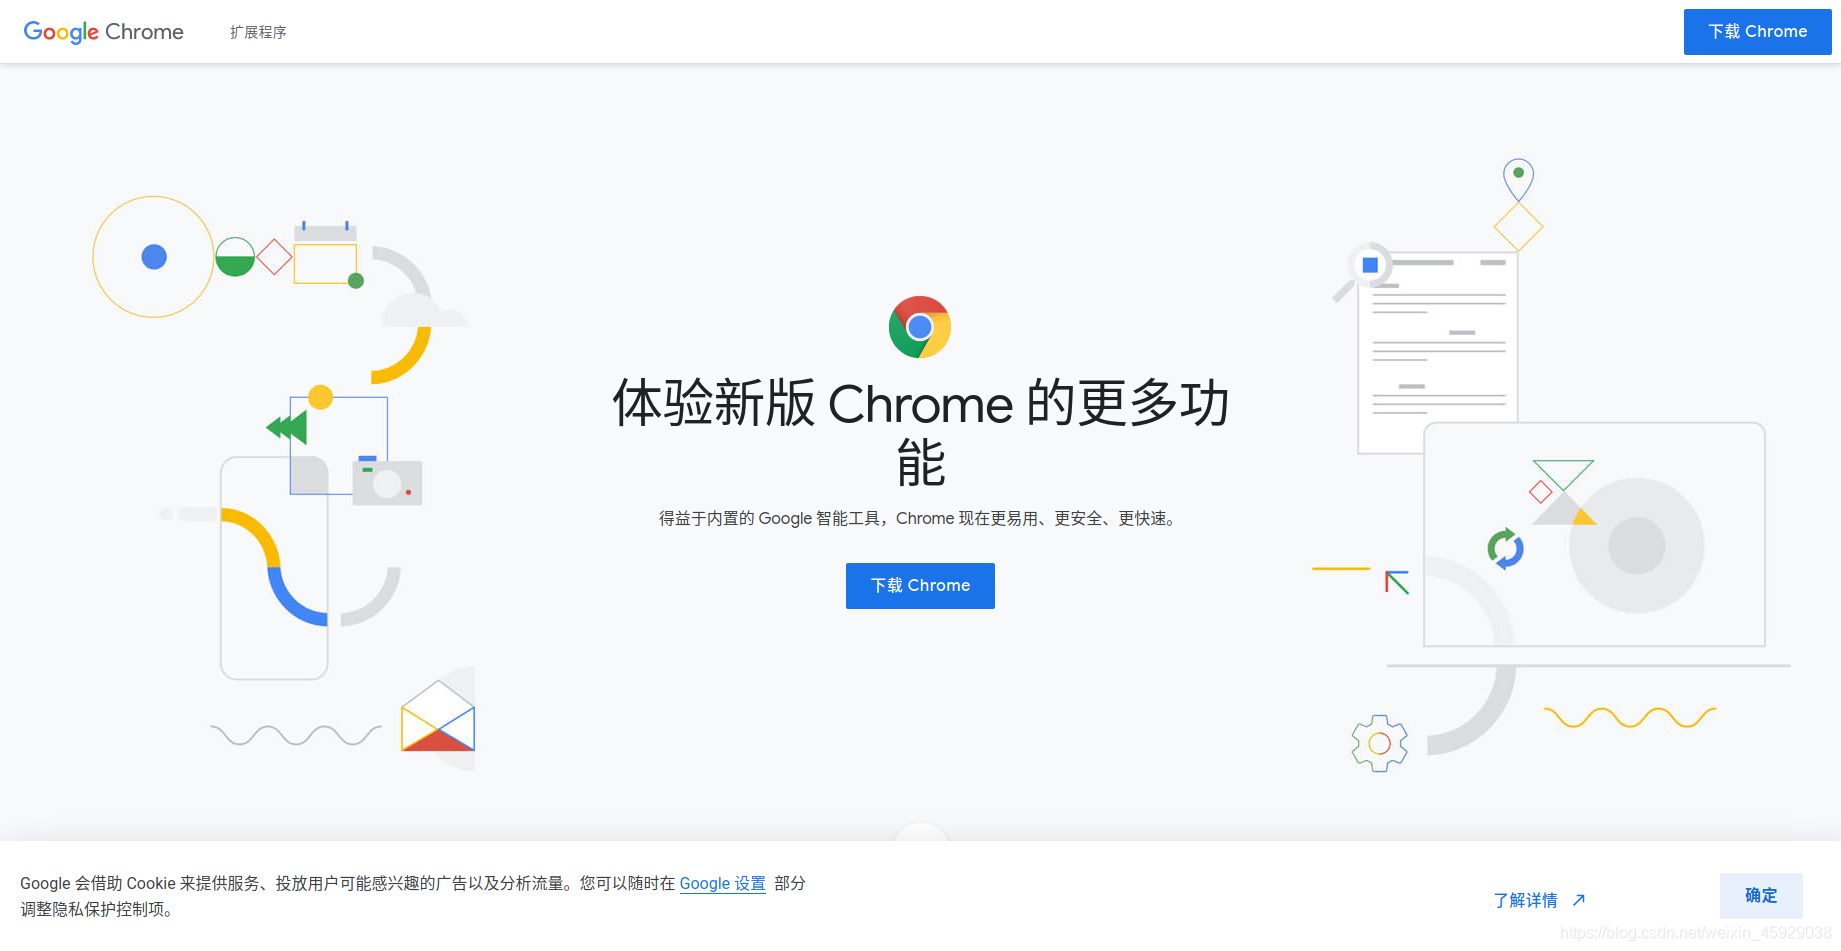Confirm cookies with the 确定 button
The height and width of the screenshot is (951, 1841).
pyautogui.click(x=1761, y=896)
